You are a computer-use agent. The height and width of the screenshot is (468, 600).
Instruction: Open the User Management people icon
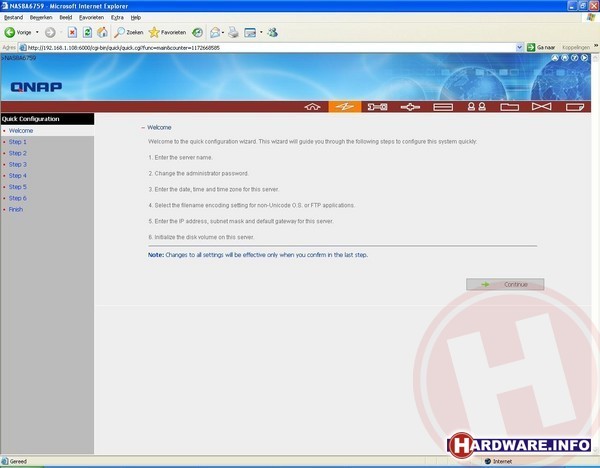[x=476, y=107]
